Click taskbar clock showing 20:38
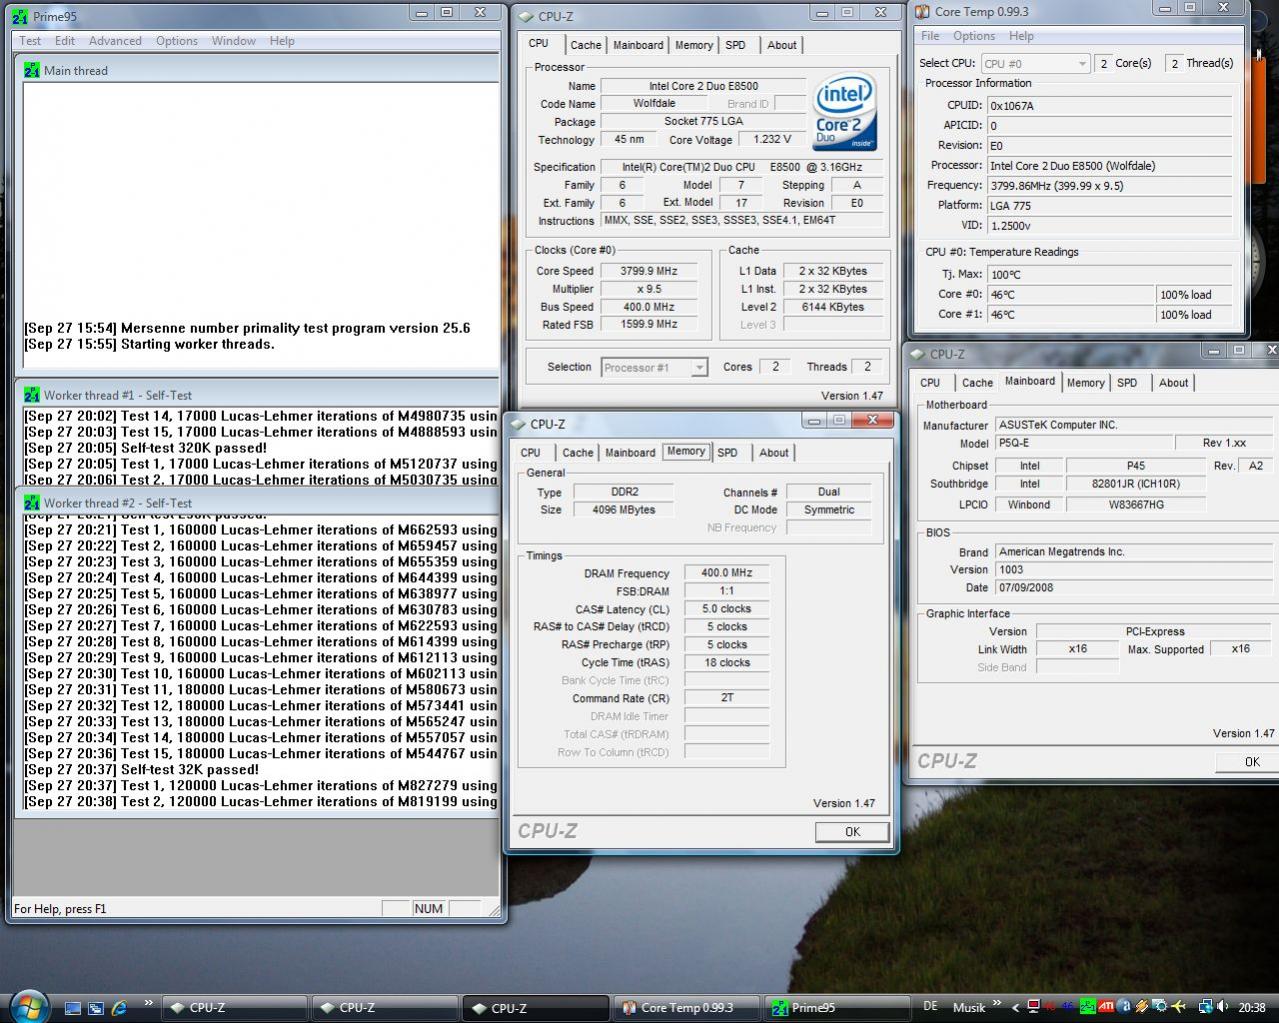Image resolution: width=1279 pixels, height=1023 pixels. point(1252,1008)
